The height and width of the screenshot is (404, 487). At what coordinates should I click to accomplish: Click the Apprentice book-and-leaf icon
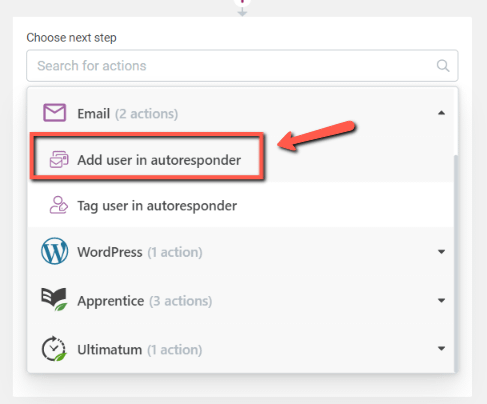tap(54, 299)
